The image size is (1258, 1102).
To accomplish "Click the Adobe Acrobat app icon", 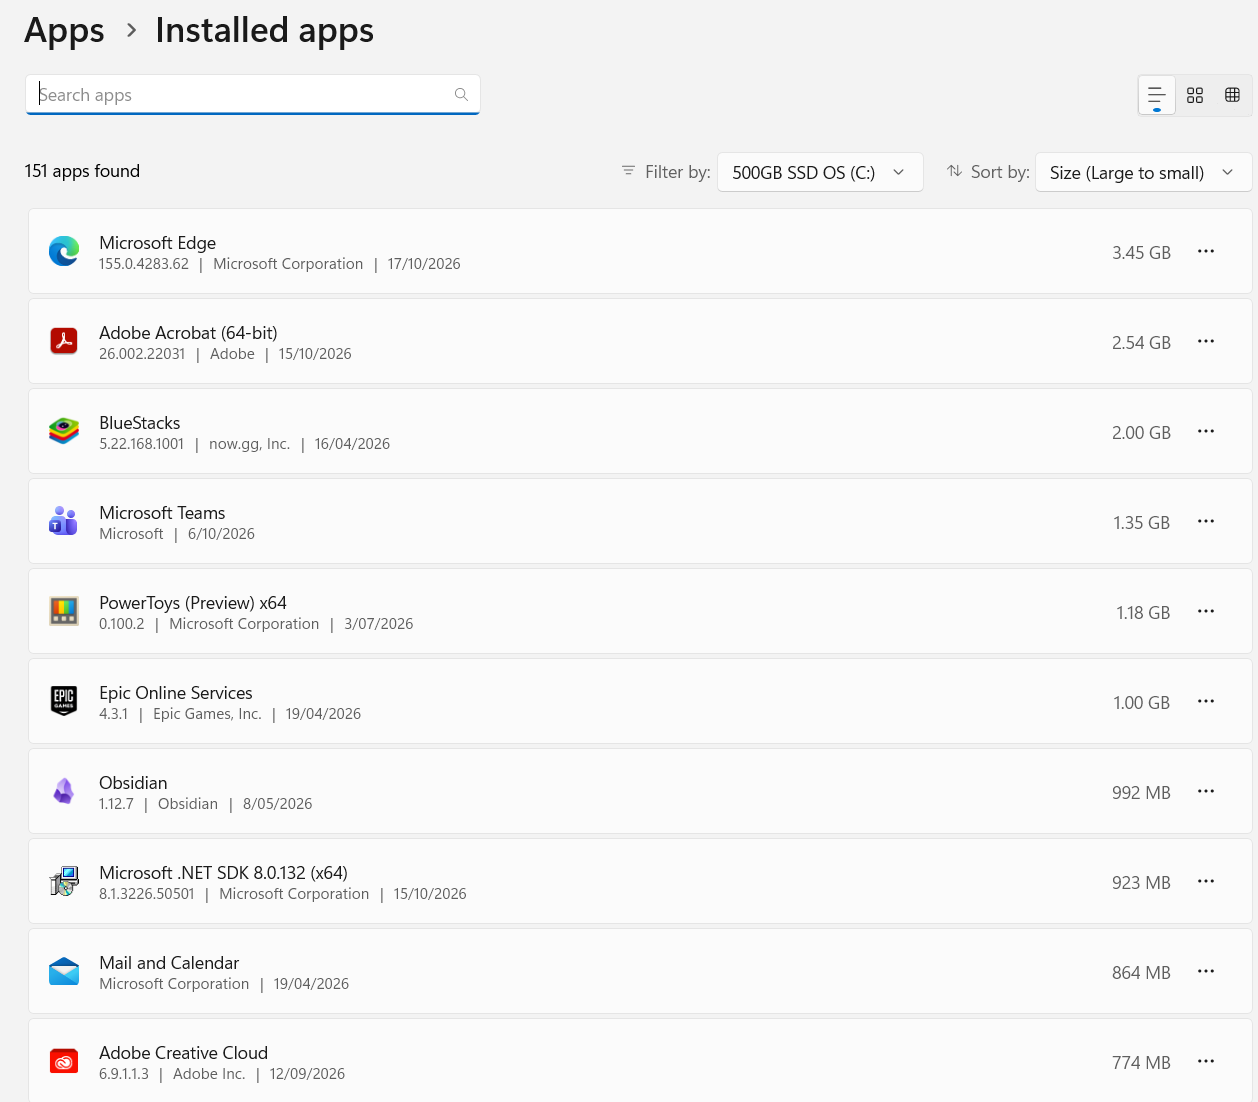I will 64,341.
